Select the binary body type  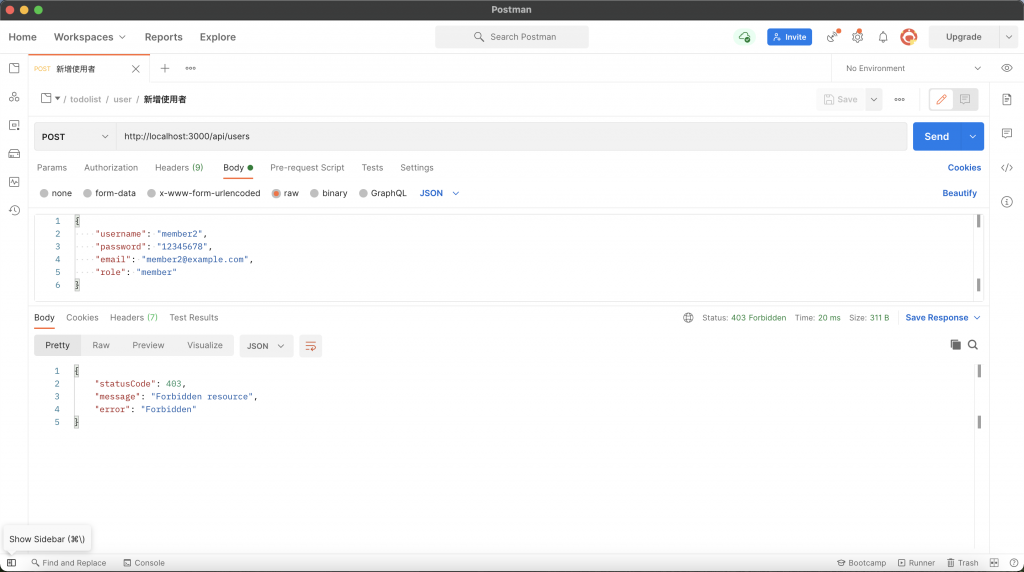click(329, 193)
